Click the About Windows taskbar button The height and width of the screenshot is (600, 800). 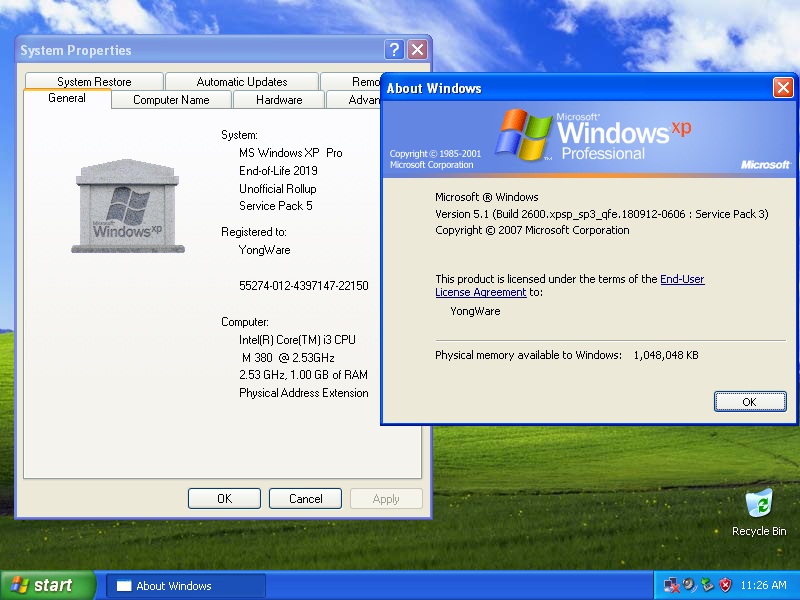click(185, 585)
